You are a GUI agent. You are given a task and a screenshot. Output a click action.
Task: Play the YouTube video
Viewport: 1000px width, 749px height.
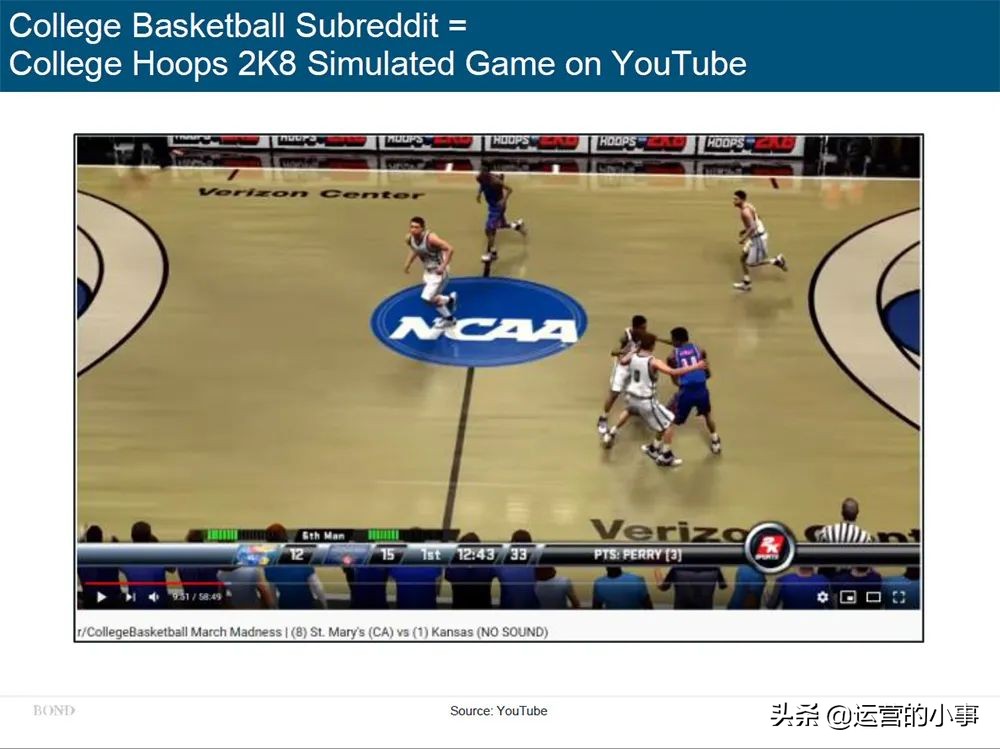(101, 597)
